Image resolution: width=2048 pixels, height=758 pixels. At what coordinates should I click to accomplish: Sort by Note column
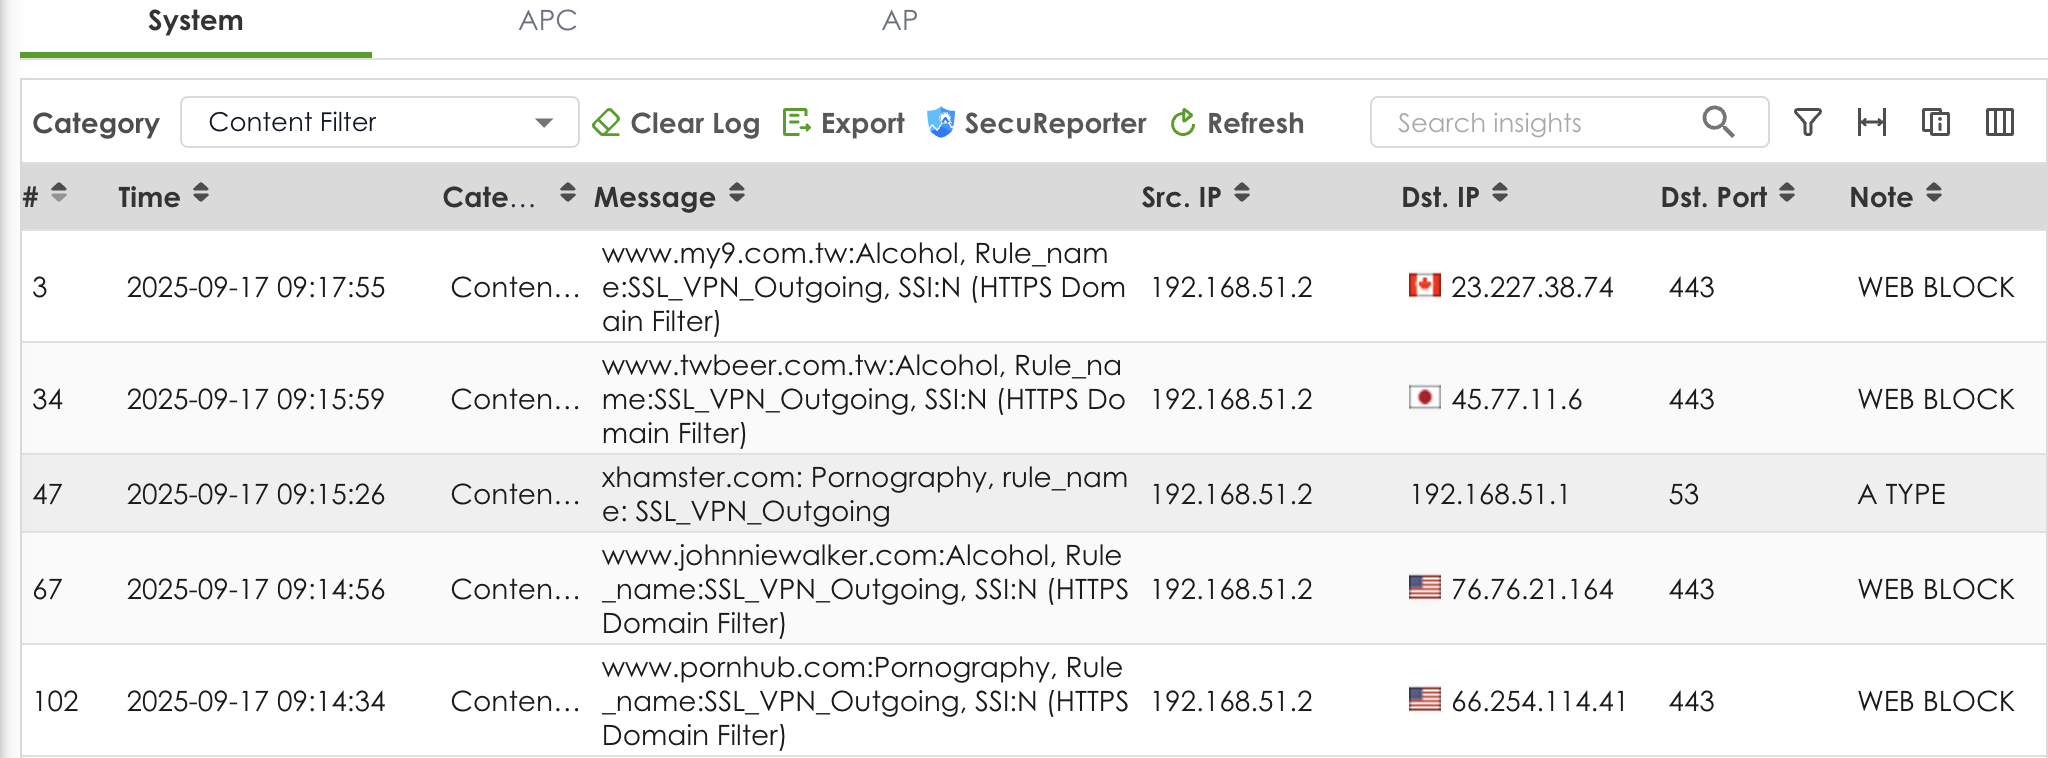click(1934, 195)
